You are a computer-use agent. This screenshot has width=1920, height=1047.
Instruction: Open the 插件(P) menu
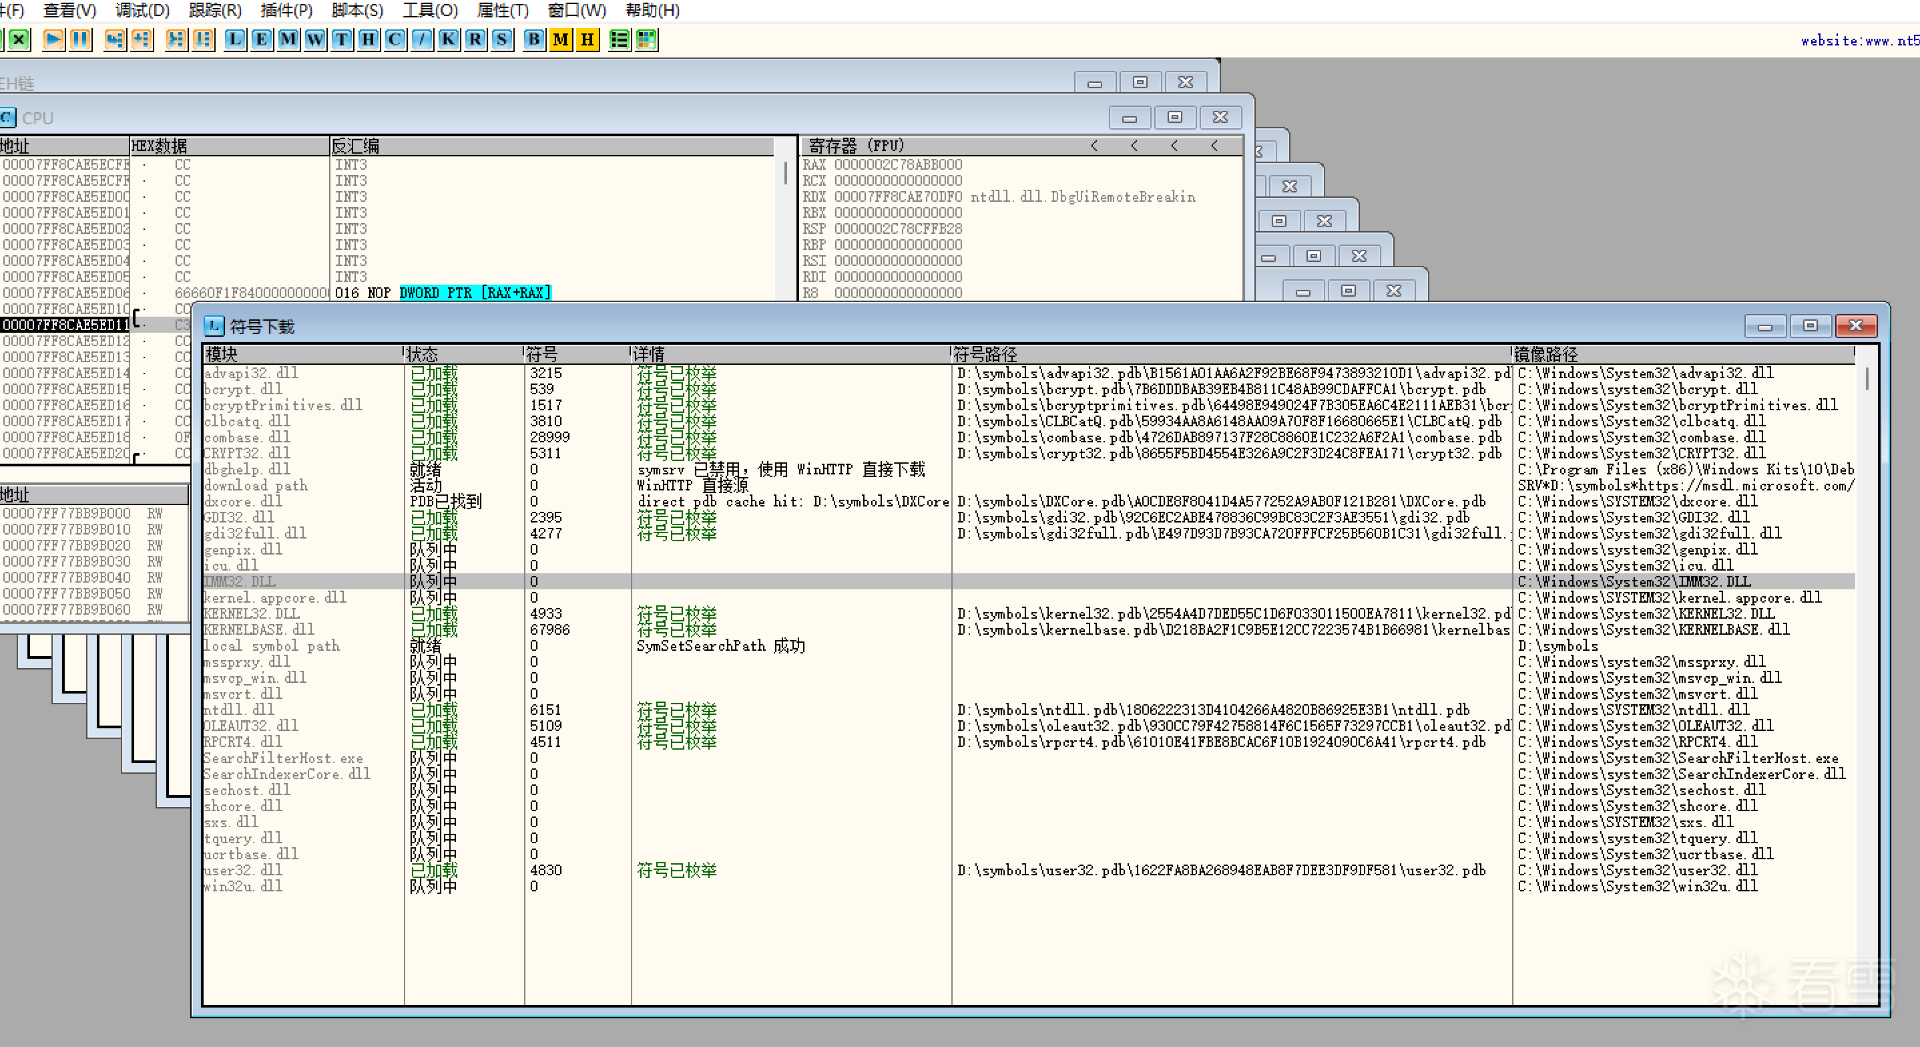pyautogui.click(x=287, y=10)
